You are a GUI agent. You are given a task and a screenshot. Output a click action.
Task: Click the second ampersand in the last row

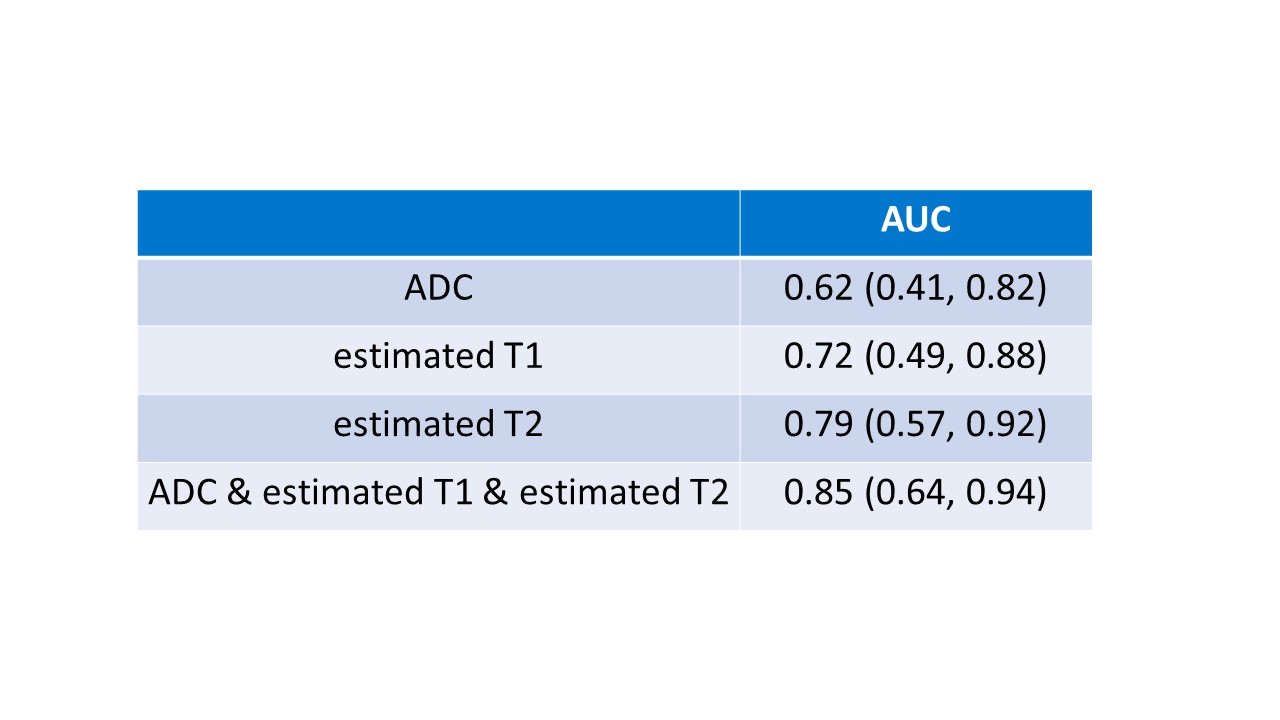tap(495, 493)
